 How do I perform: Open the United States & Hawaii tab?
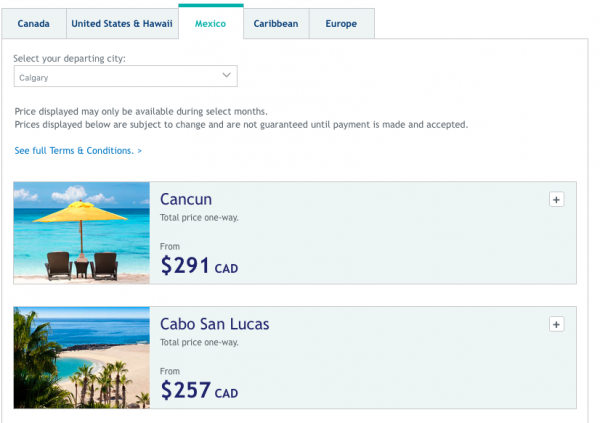point(121,24)
